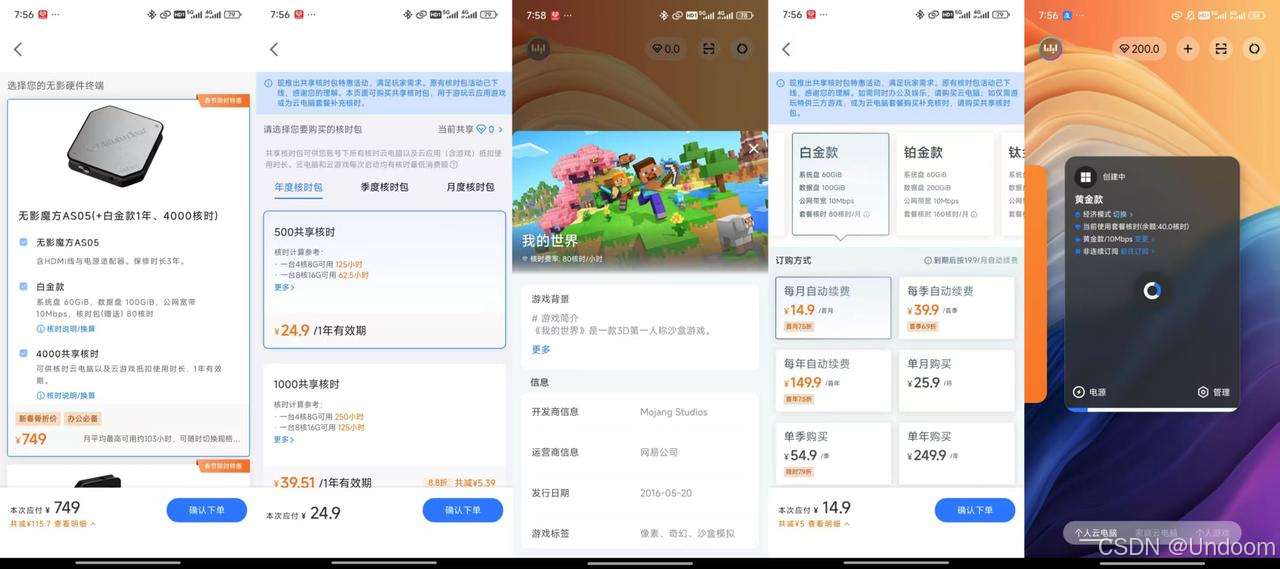The height and width of the screenshot is (569, 1280).
Task: Choose the 铂金款 plan card
Action: (x=944, y=184)
